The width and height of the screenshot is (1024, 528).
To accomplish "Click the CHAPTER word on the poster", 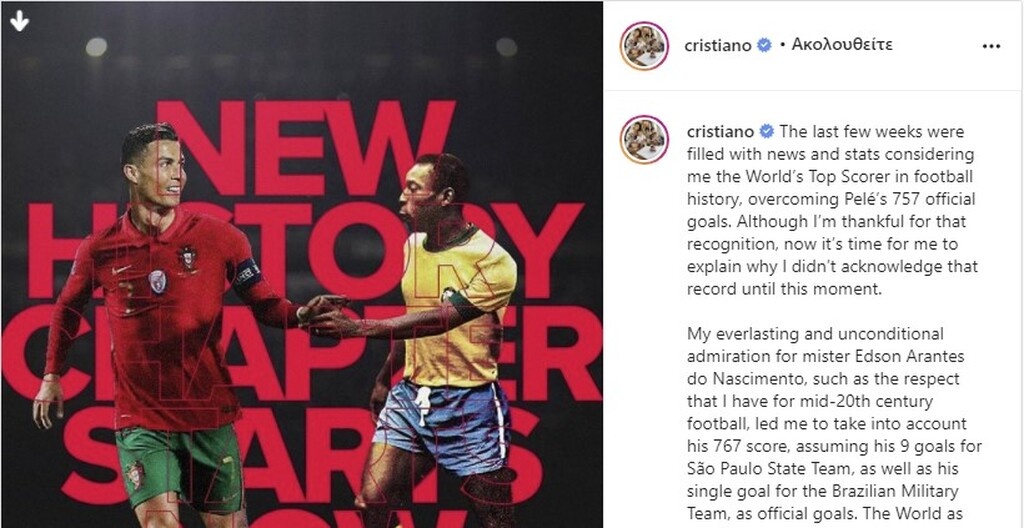I will [x=301, y=353].
